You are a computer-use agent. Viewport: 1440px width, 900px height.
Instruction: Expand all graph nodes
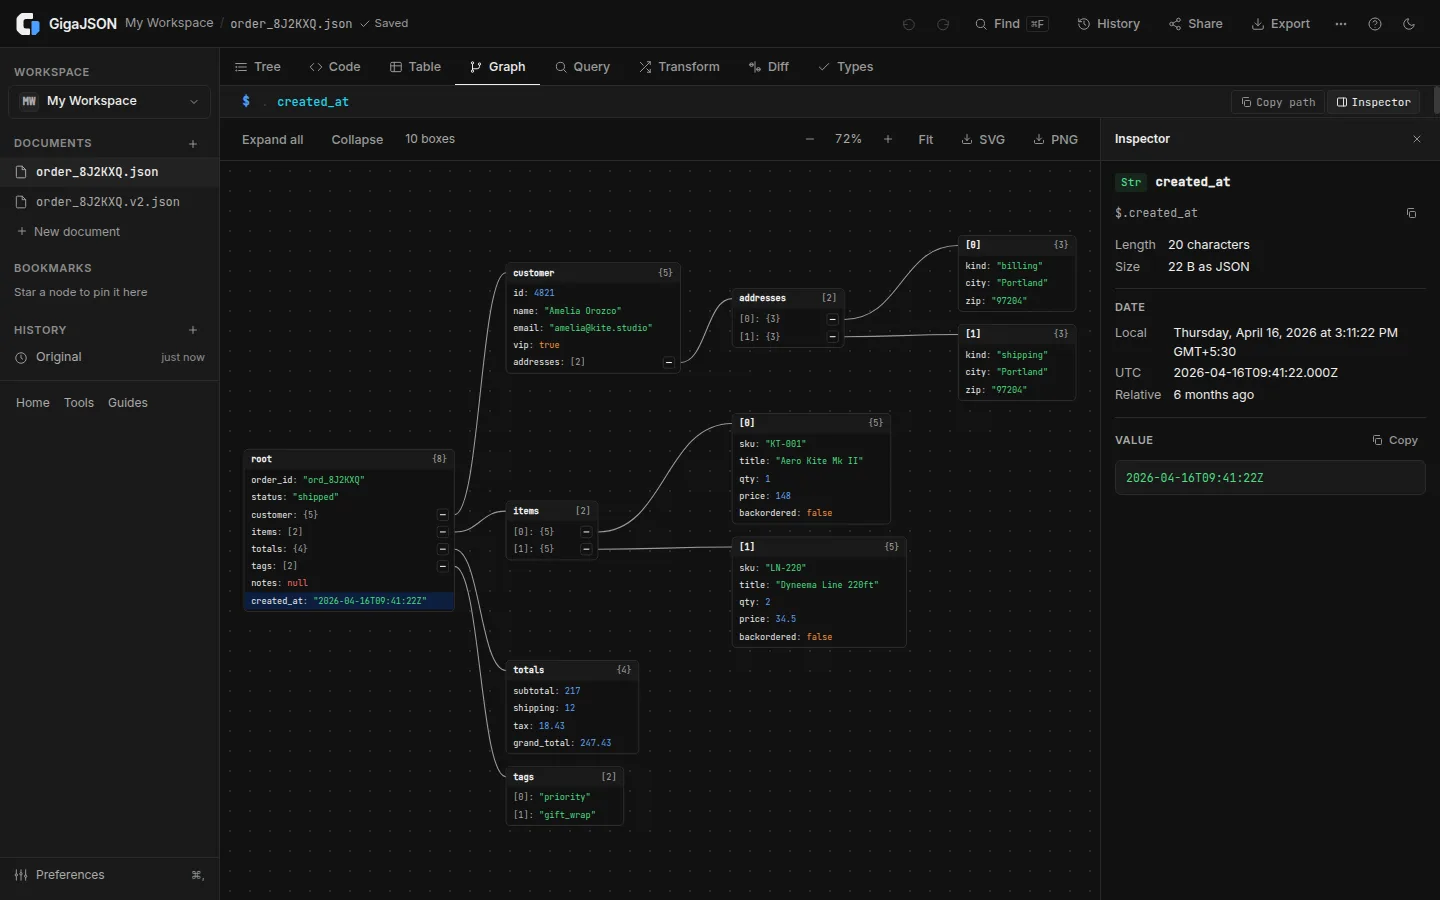coord(272,140)
